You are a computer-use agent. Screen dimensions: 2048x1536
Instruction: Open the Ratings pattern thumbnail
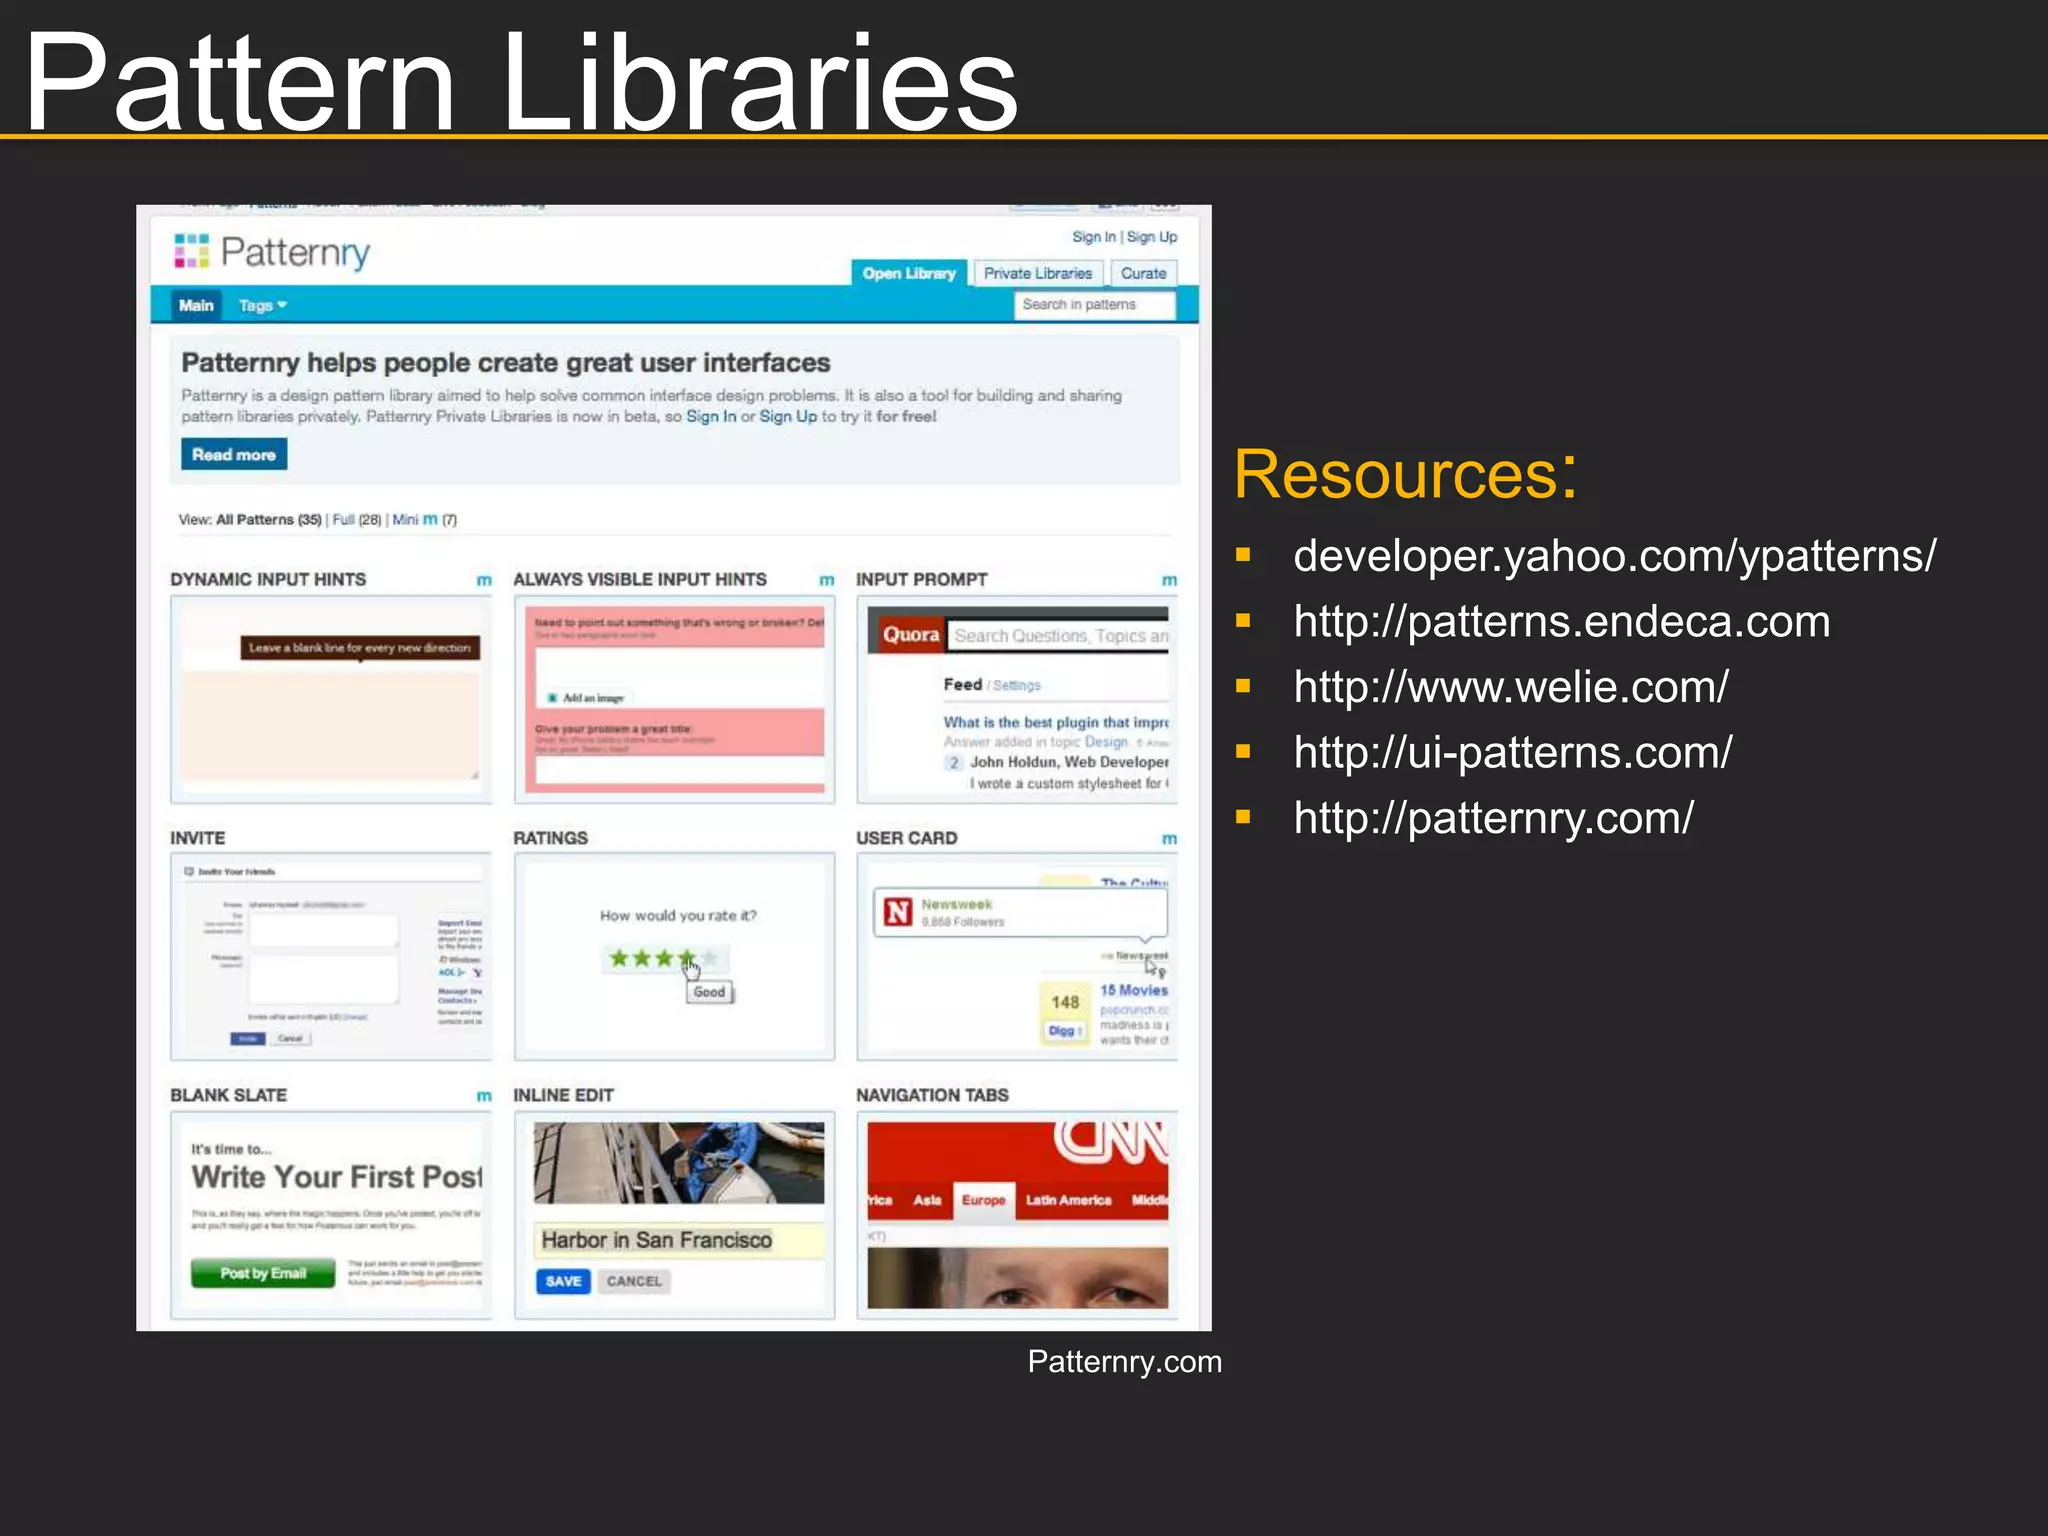(674, 956)
